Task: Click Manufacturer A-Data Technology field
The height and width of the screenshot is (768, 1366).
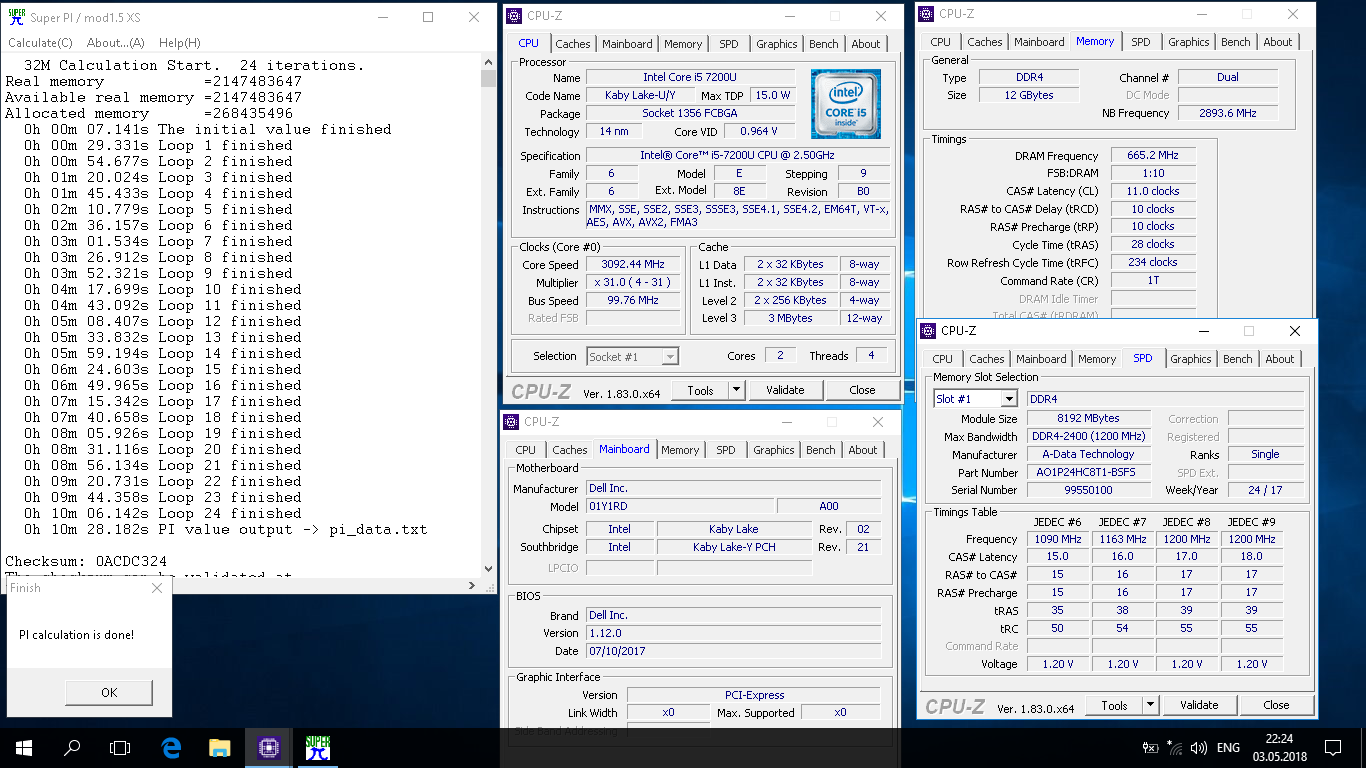Action: pos(1088,454)
